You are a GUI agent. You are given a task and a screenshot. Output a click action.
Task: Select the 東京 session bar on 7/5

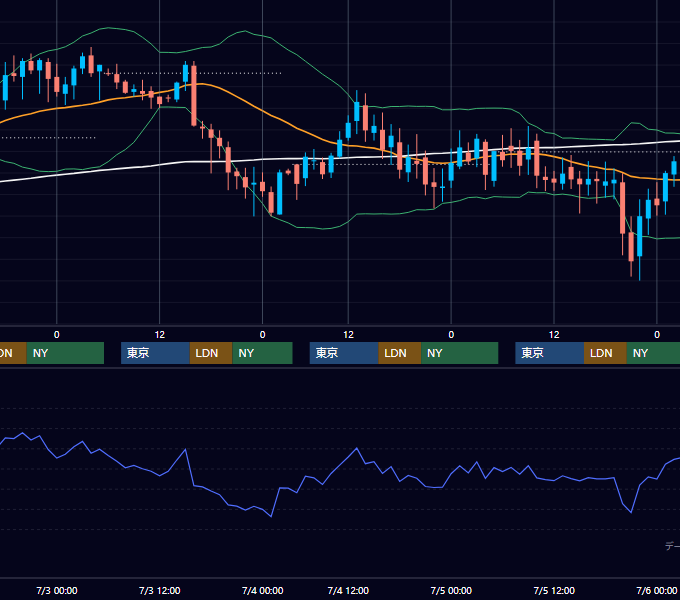(549, 353)
